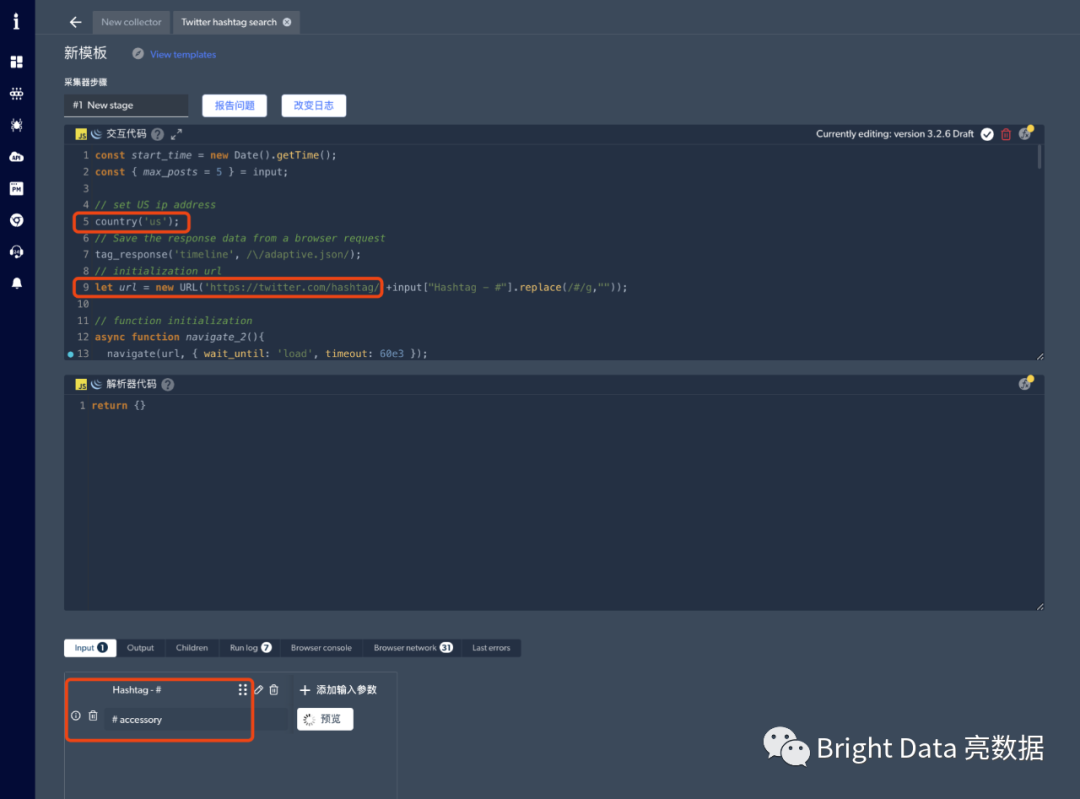Select the Browser network tab
This screenshot has width=1080, height=799.
pos(413,647)
